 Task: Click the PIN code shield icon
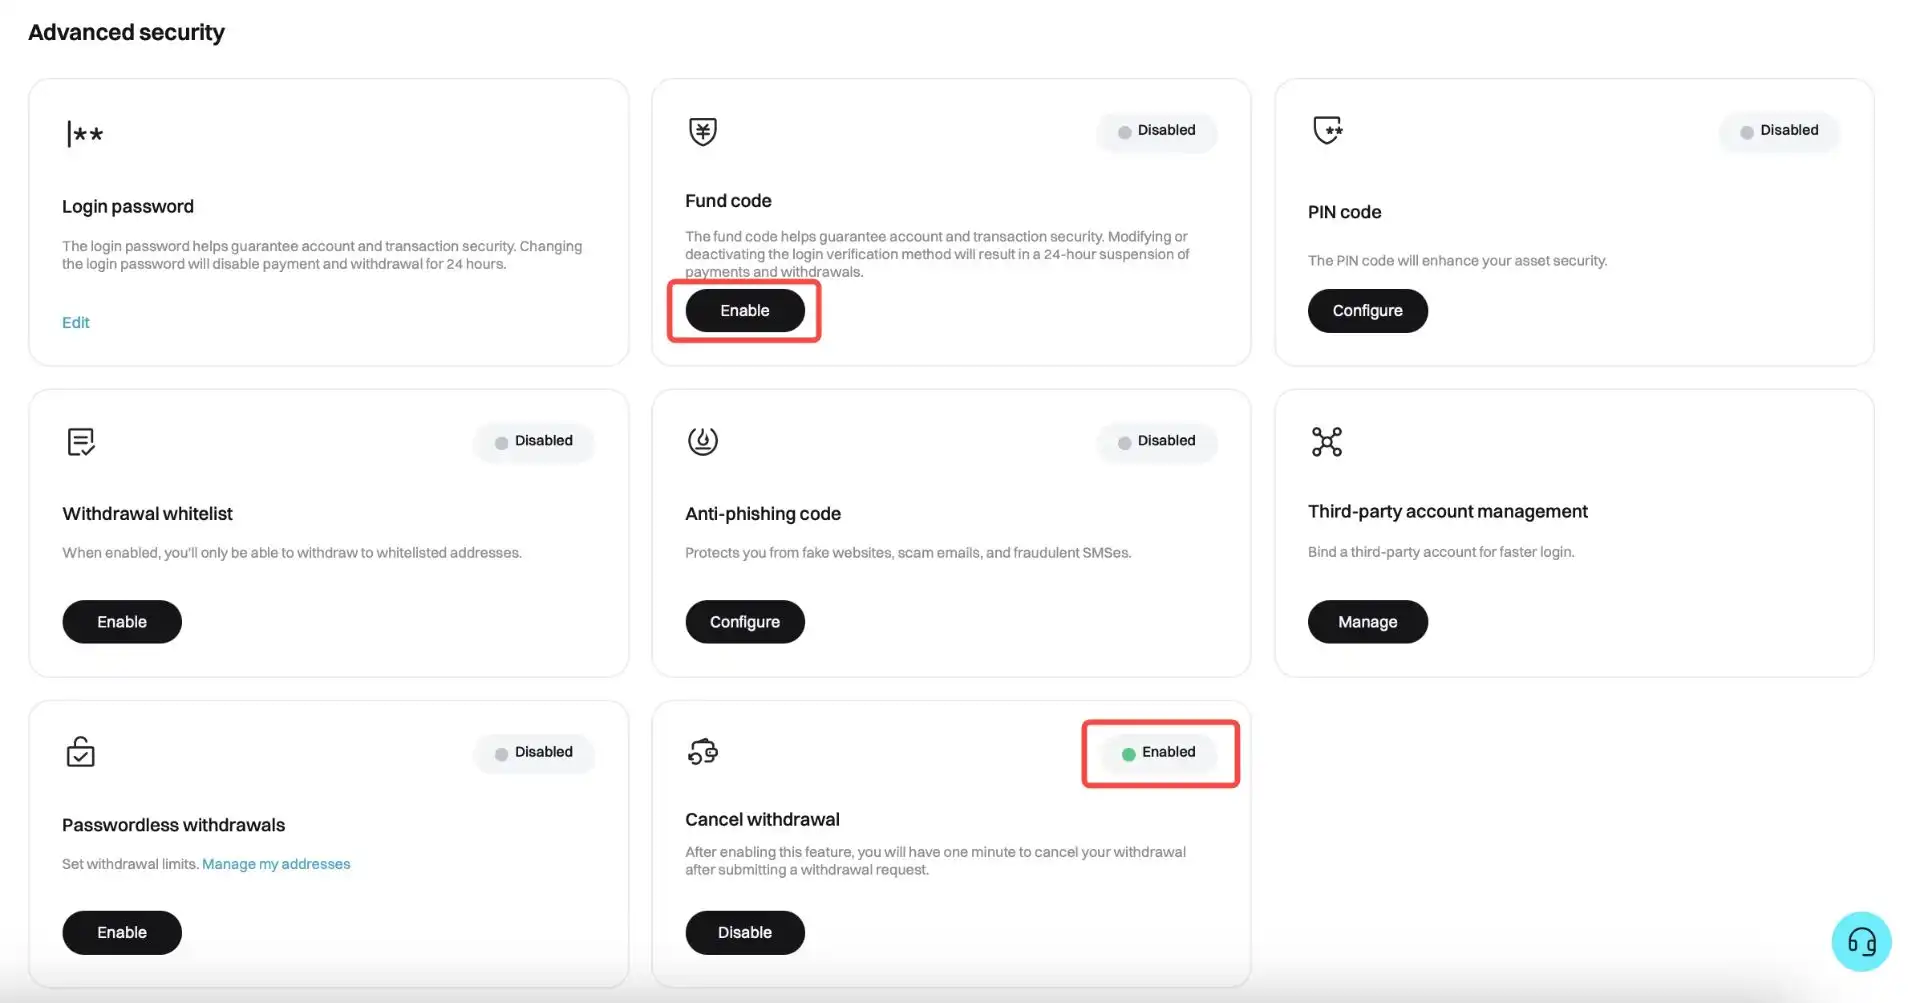coord(1327,130)
